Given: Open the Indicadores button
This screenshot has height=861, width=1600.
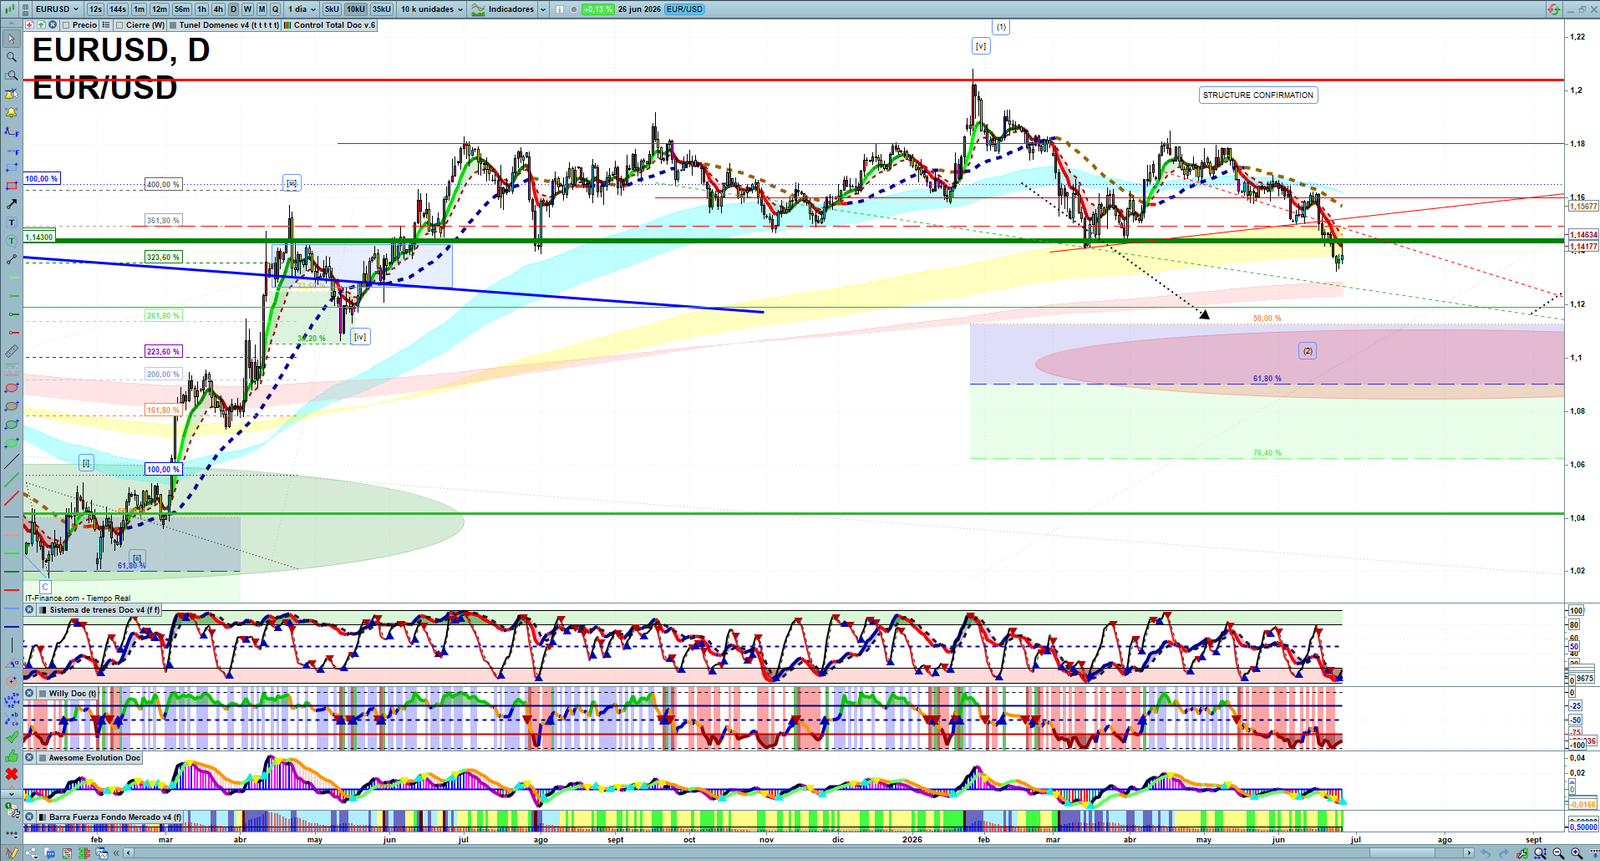Looking at the screenshot, I should pyautogui.click(x=511, y=9).
